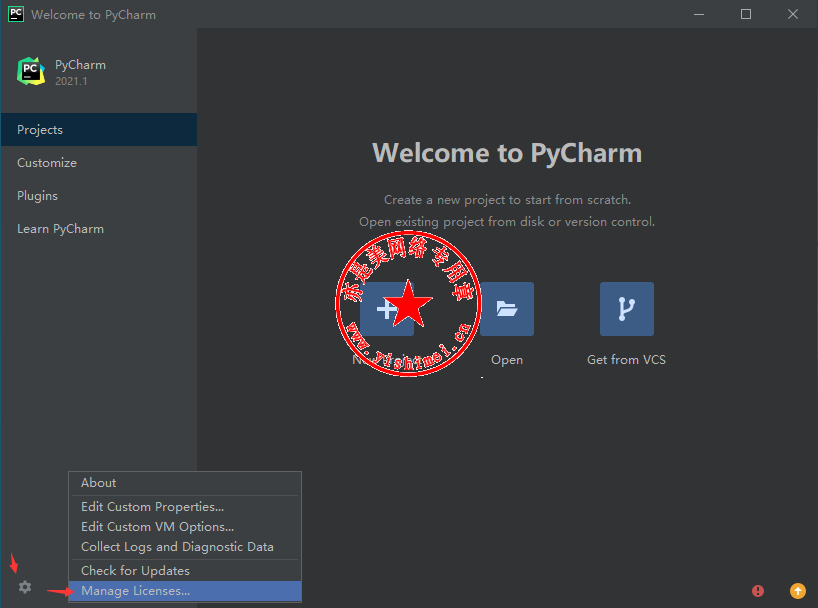Image resolution: width=818 pixels, height=608 pixels.
Task: Select Edit Custom VM Options menu item
Action: coord(185,527)
